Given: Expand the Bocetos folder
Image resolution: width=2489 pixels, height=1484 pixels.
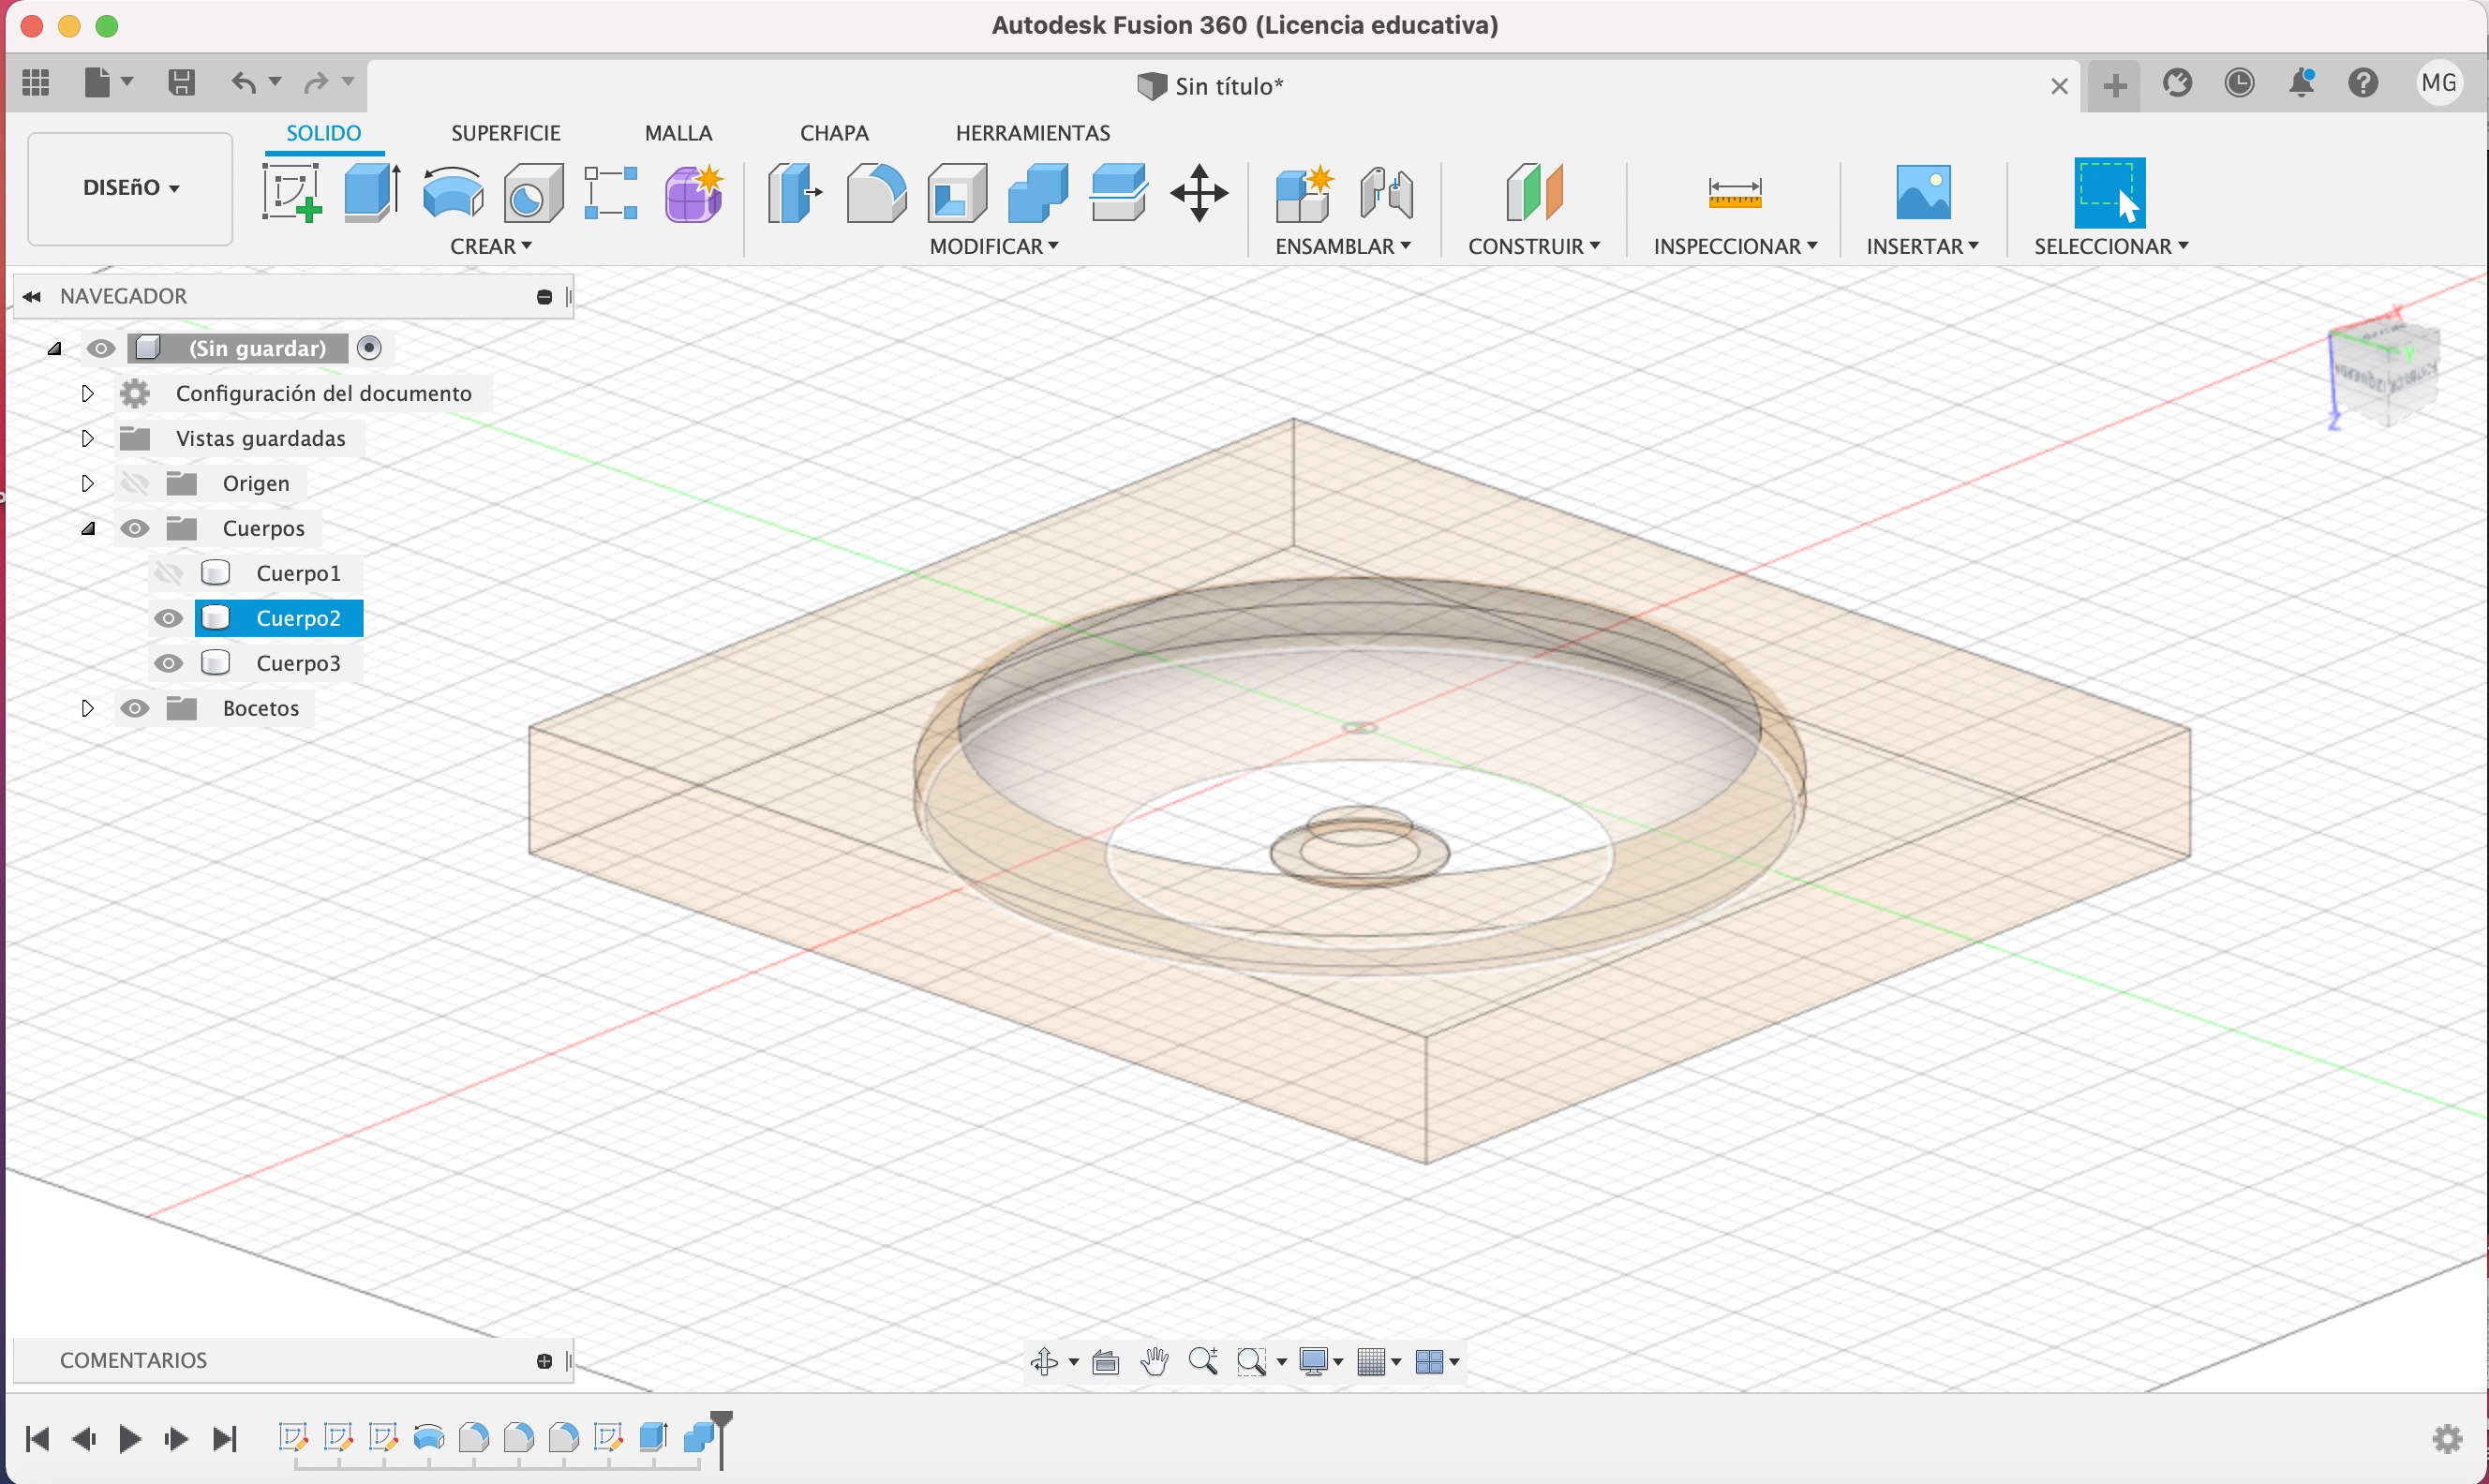Looking at the screenshot, I should (x=87, y=708).
